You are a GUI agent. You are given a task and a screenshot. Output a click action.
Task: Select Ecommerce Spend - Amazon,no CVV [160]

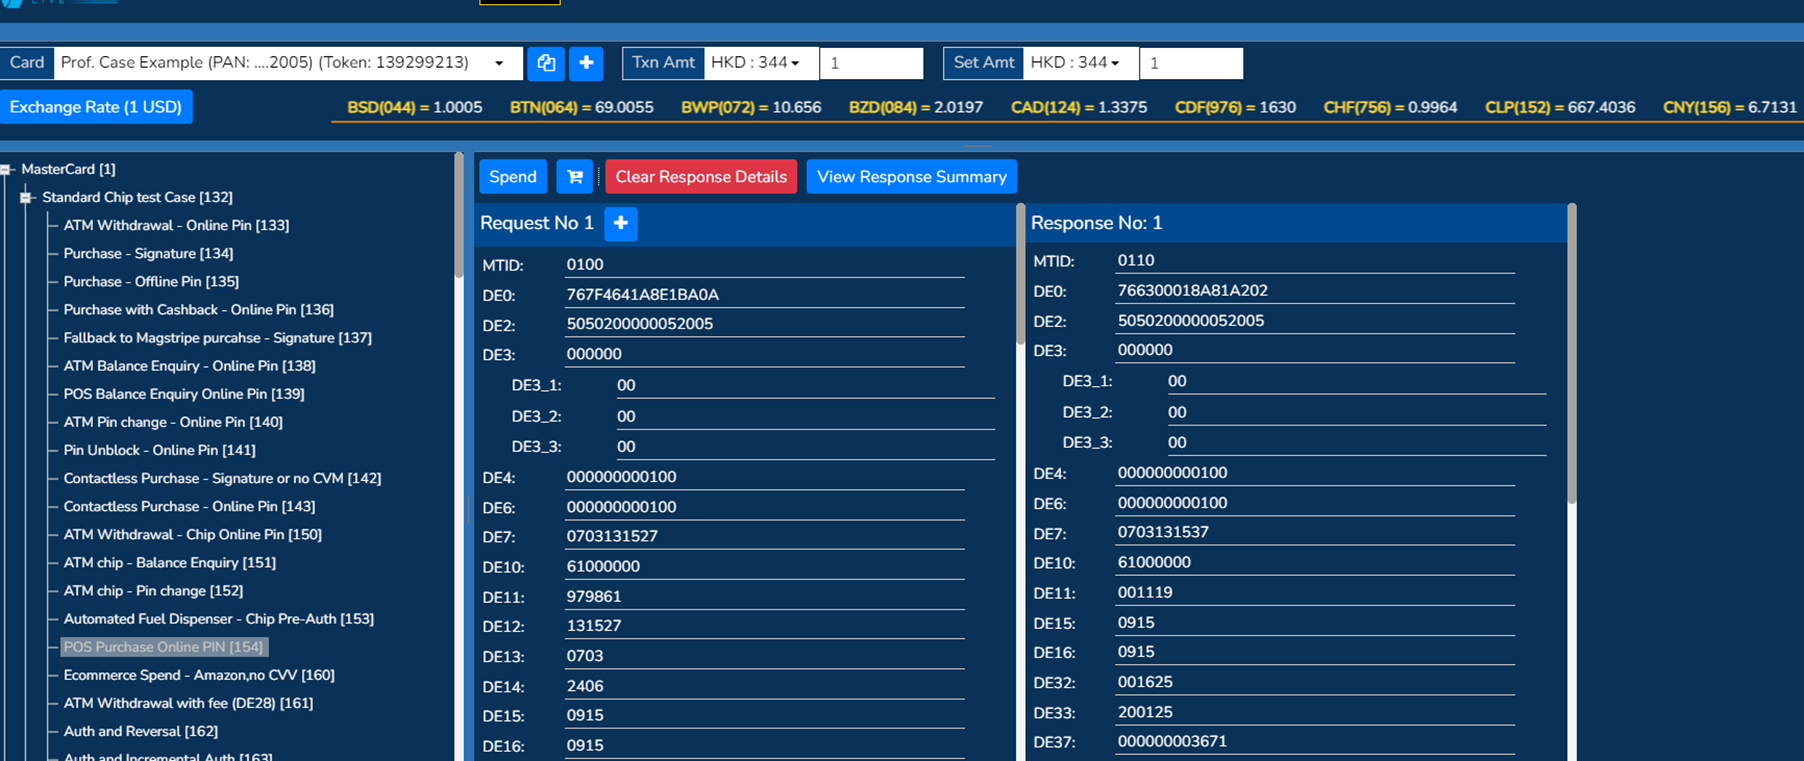point(199,675)
